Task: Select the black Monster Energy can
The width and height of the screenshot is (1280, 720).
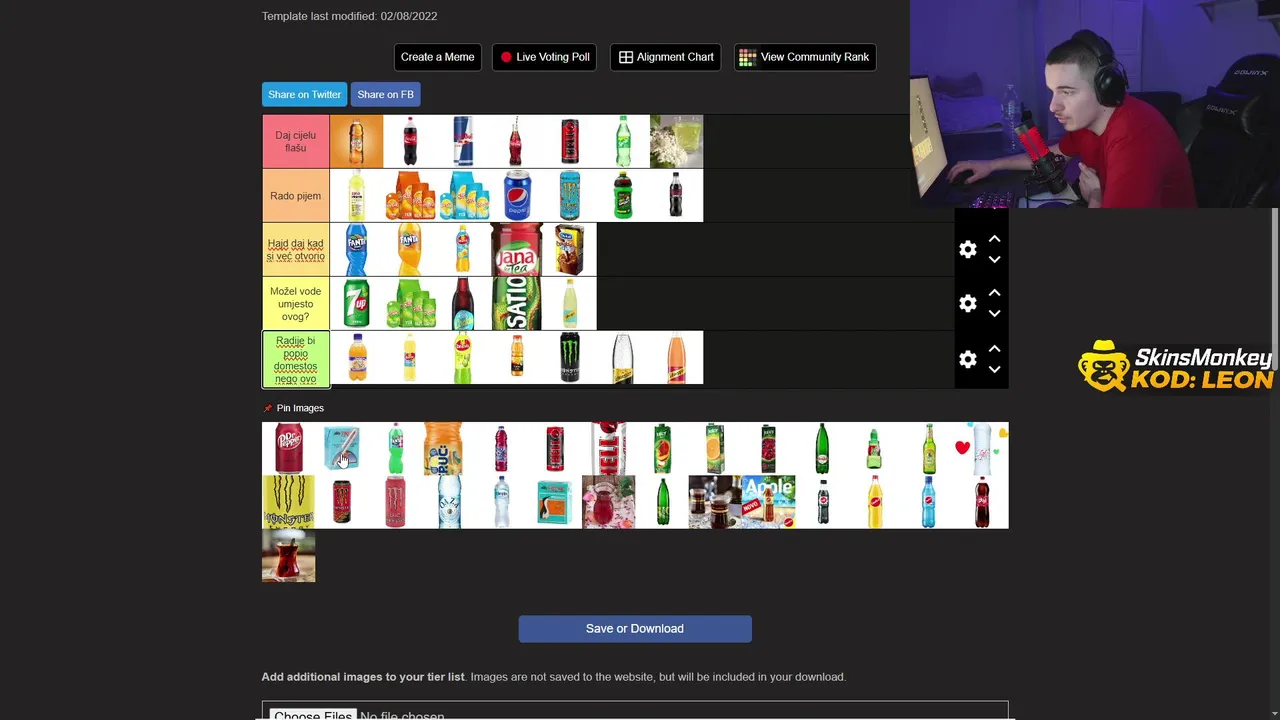Action: (x=570, y=358)
